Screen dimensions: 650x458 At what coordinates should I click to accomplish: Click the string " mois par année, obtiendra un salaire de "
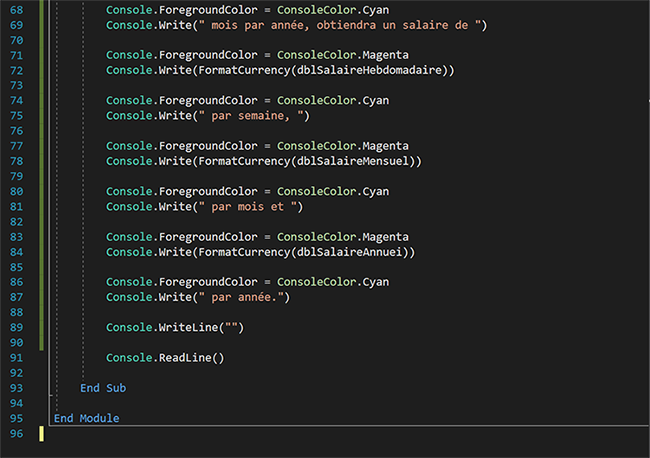tap(340, 25)
